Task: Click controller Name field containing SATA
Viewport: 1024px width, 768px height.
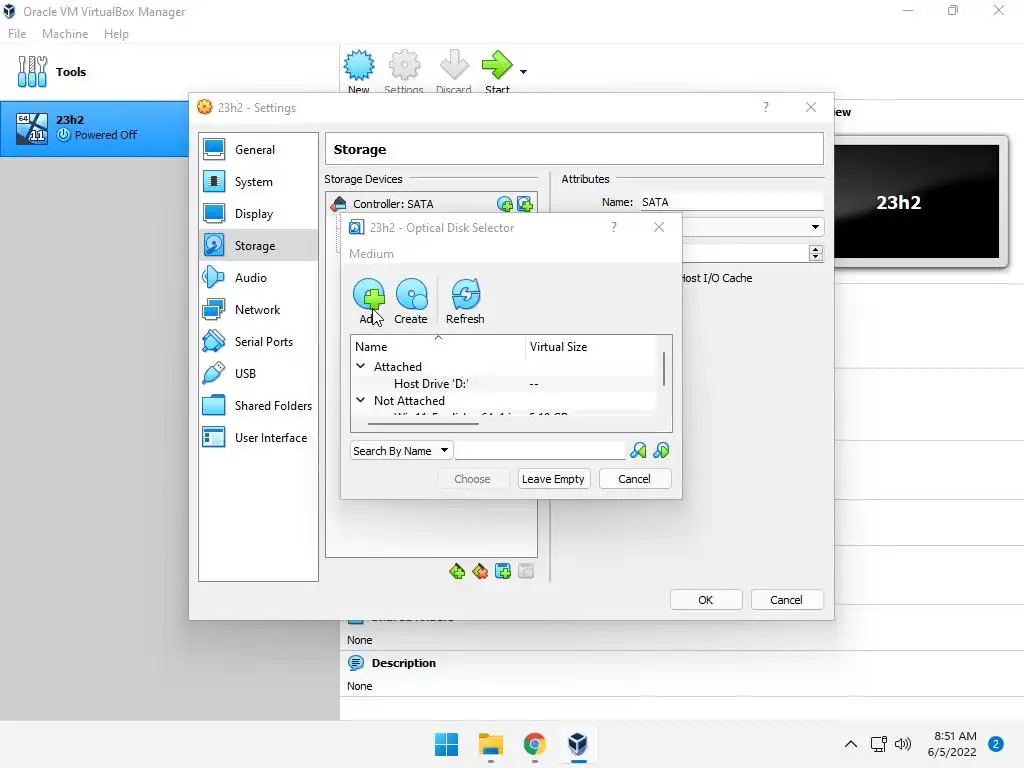Action: 731,202
